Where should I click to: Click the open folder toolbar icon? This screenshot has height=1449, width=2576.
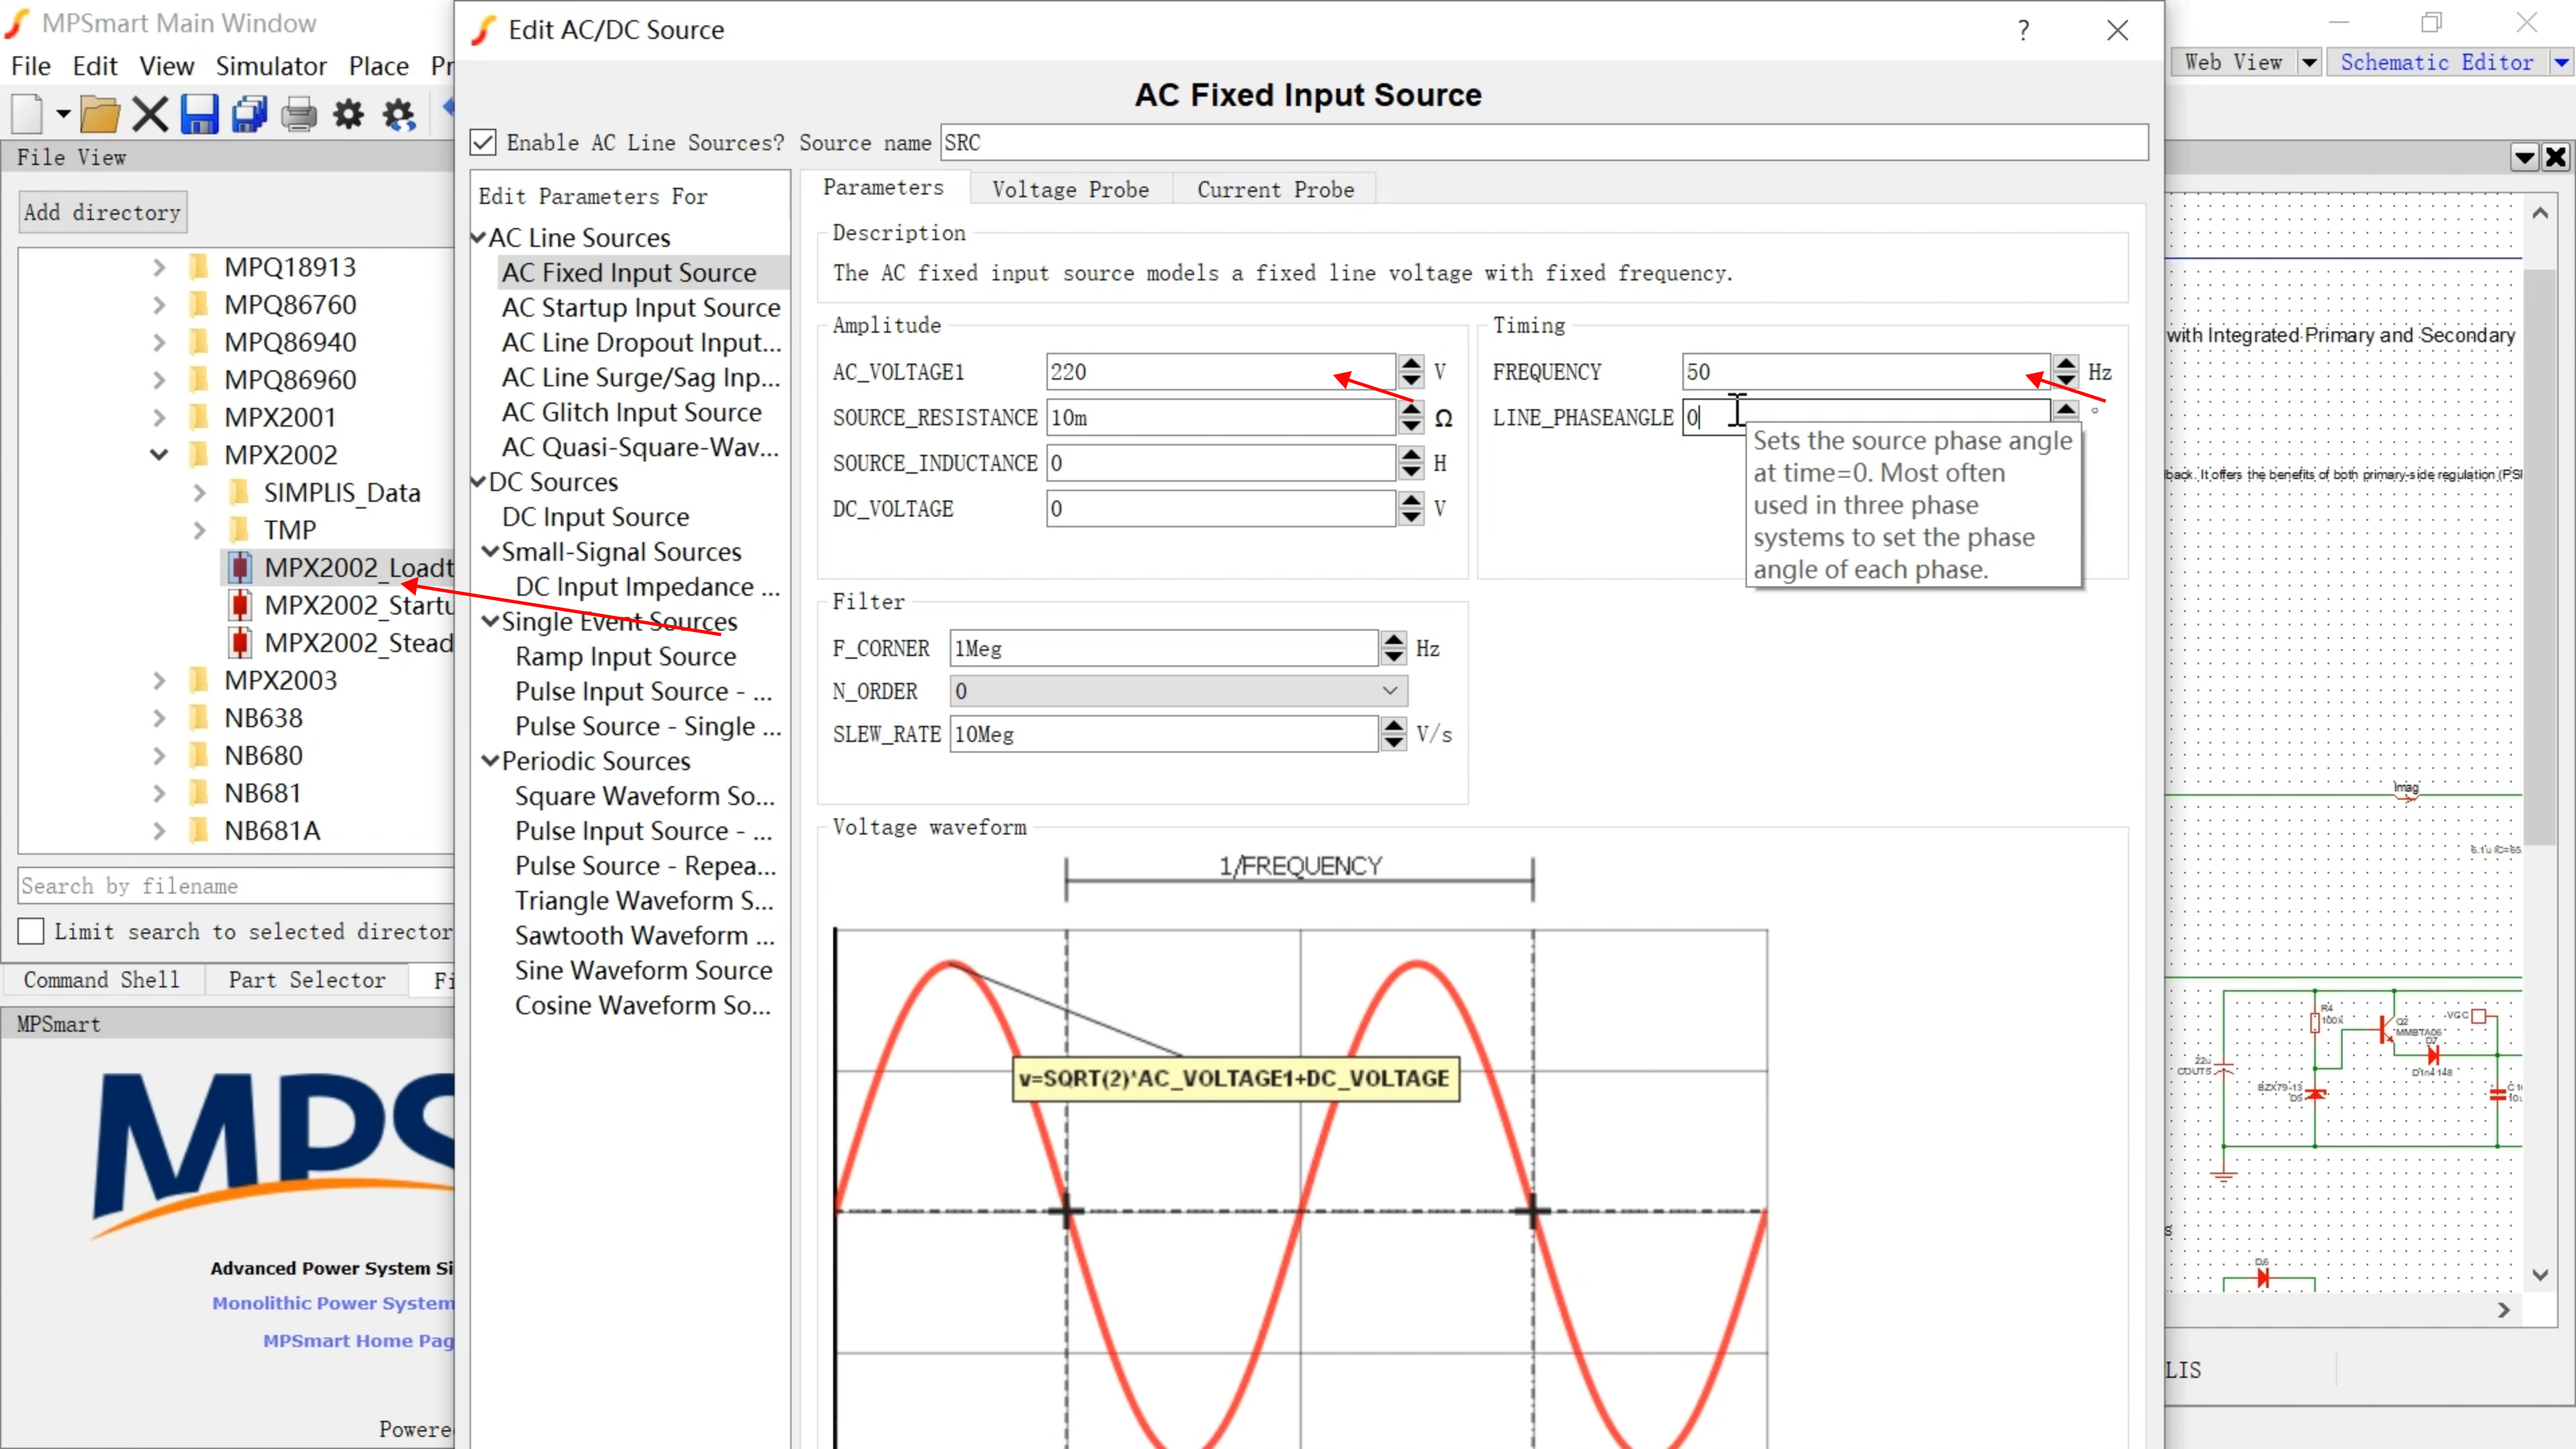pos(99,115)
